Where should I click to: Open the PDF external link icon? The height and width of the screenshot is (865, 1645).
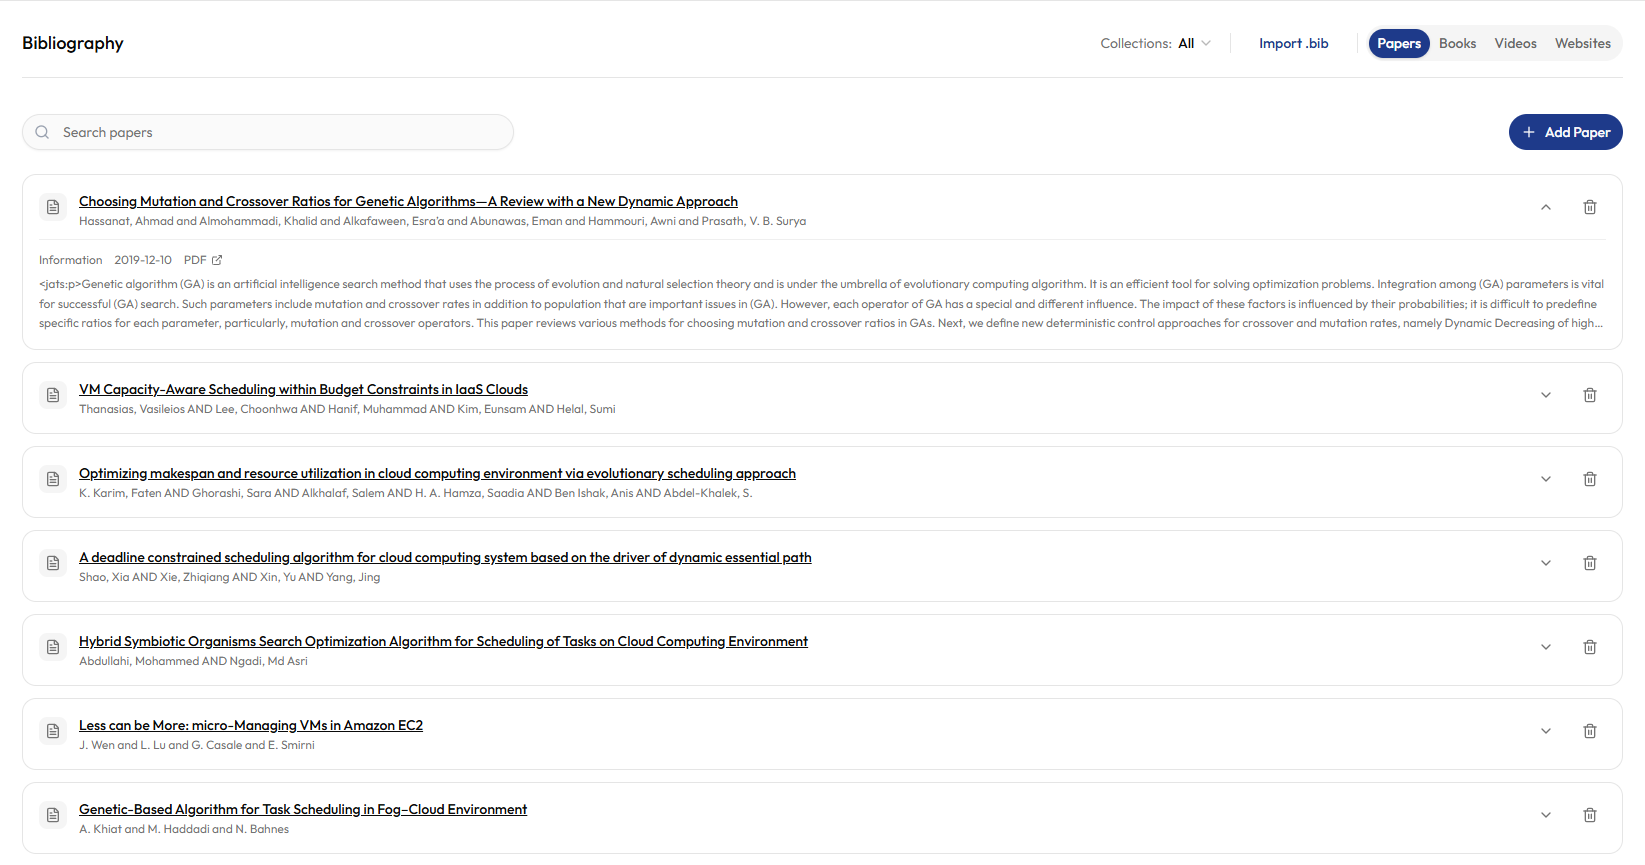coord(217,260)
